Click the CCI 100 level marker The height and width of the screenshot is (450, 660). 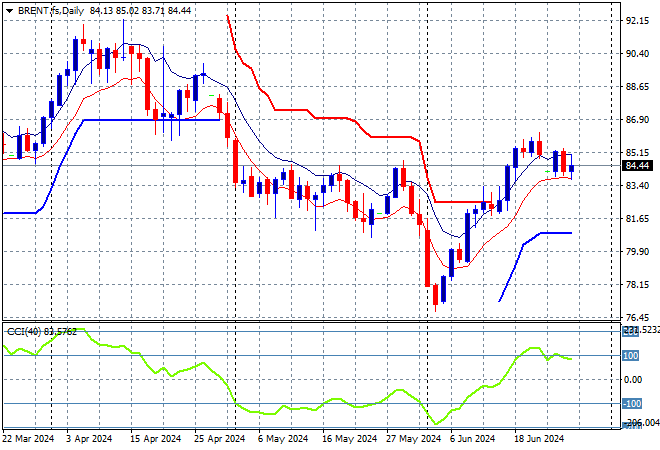coord(631,356)
